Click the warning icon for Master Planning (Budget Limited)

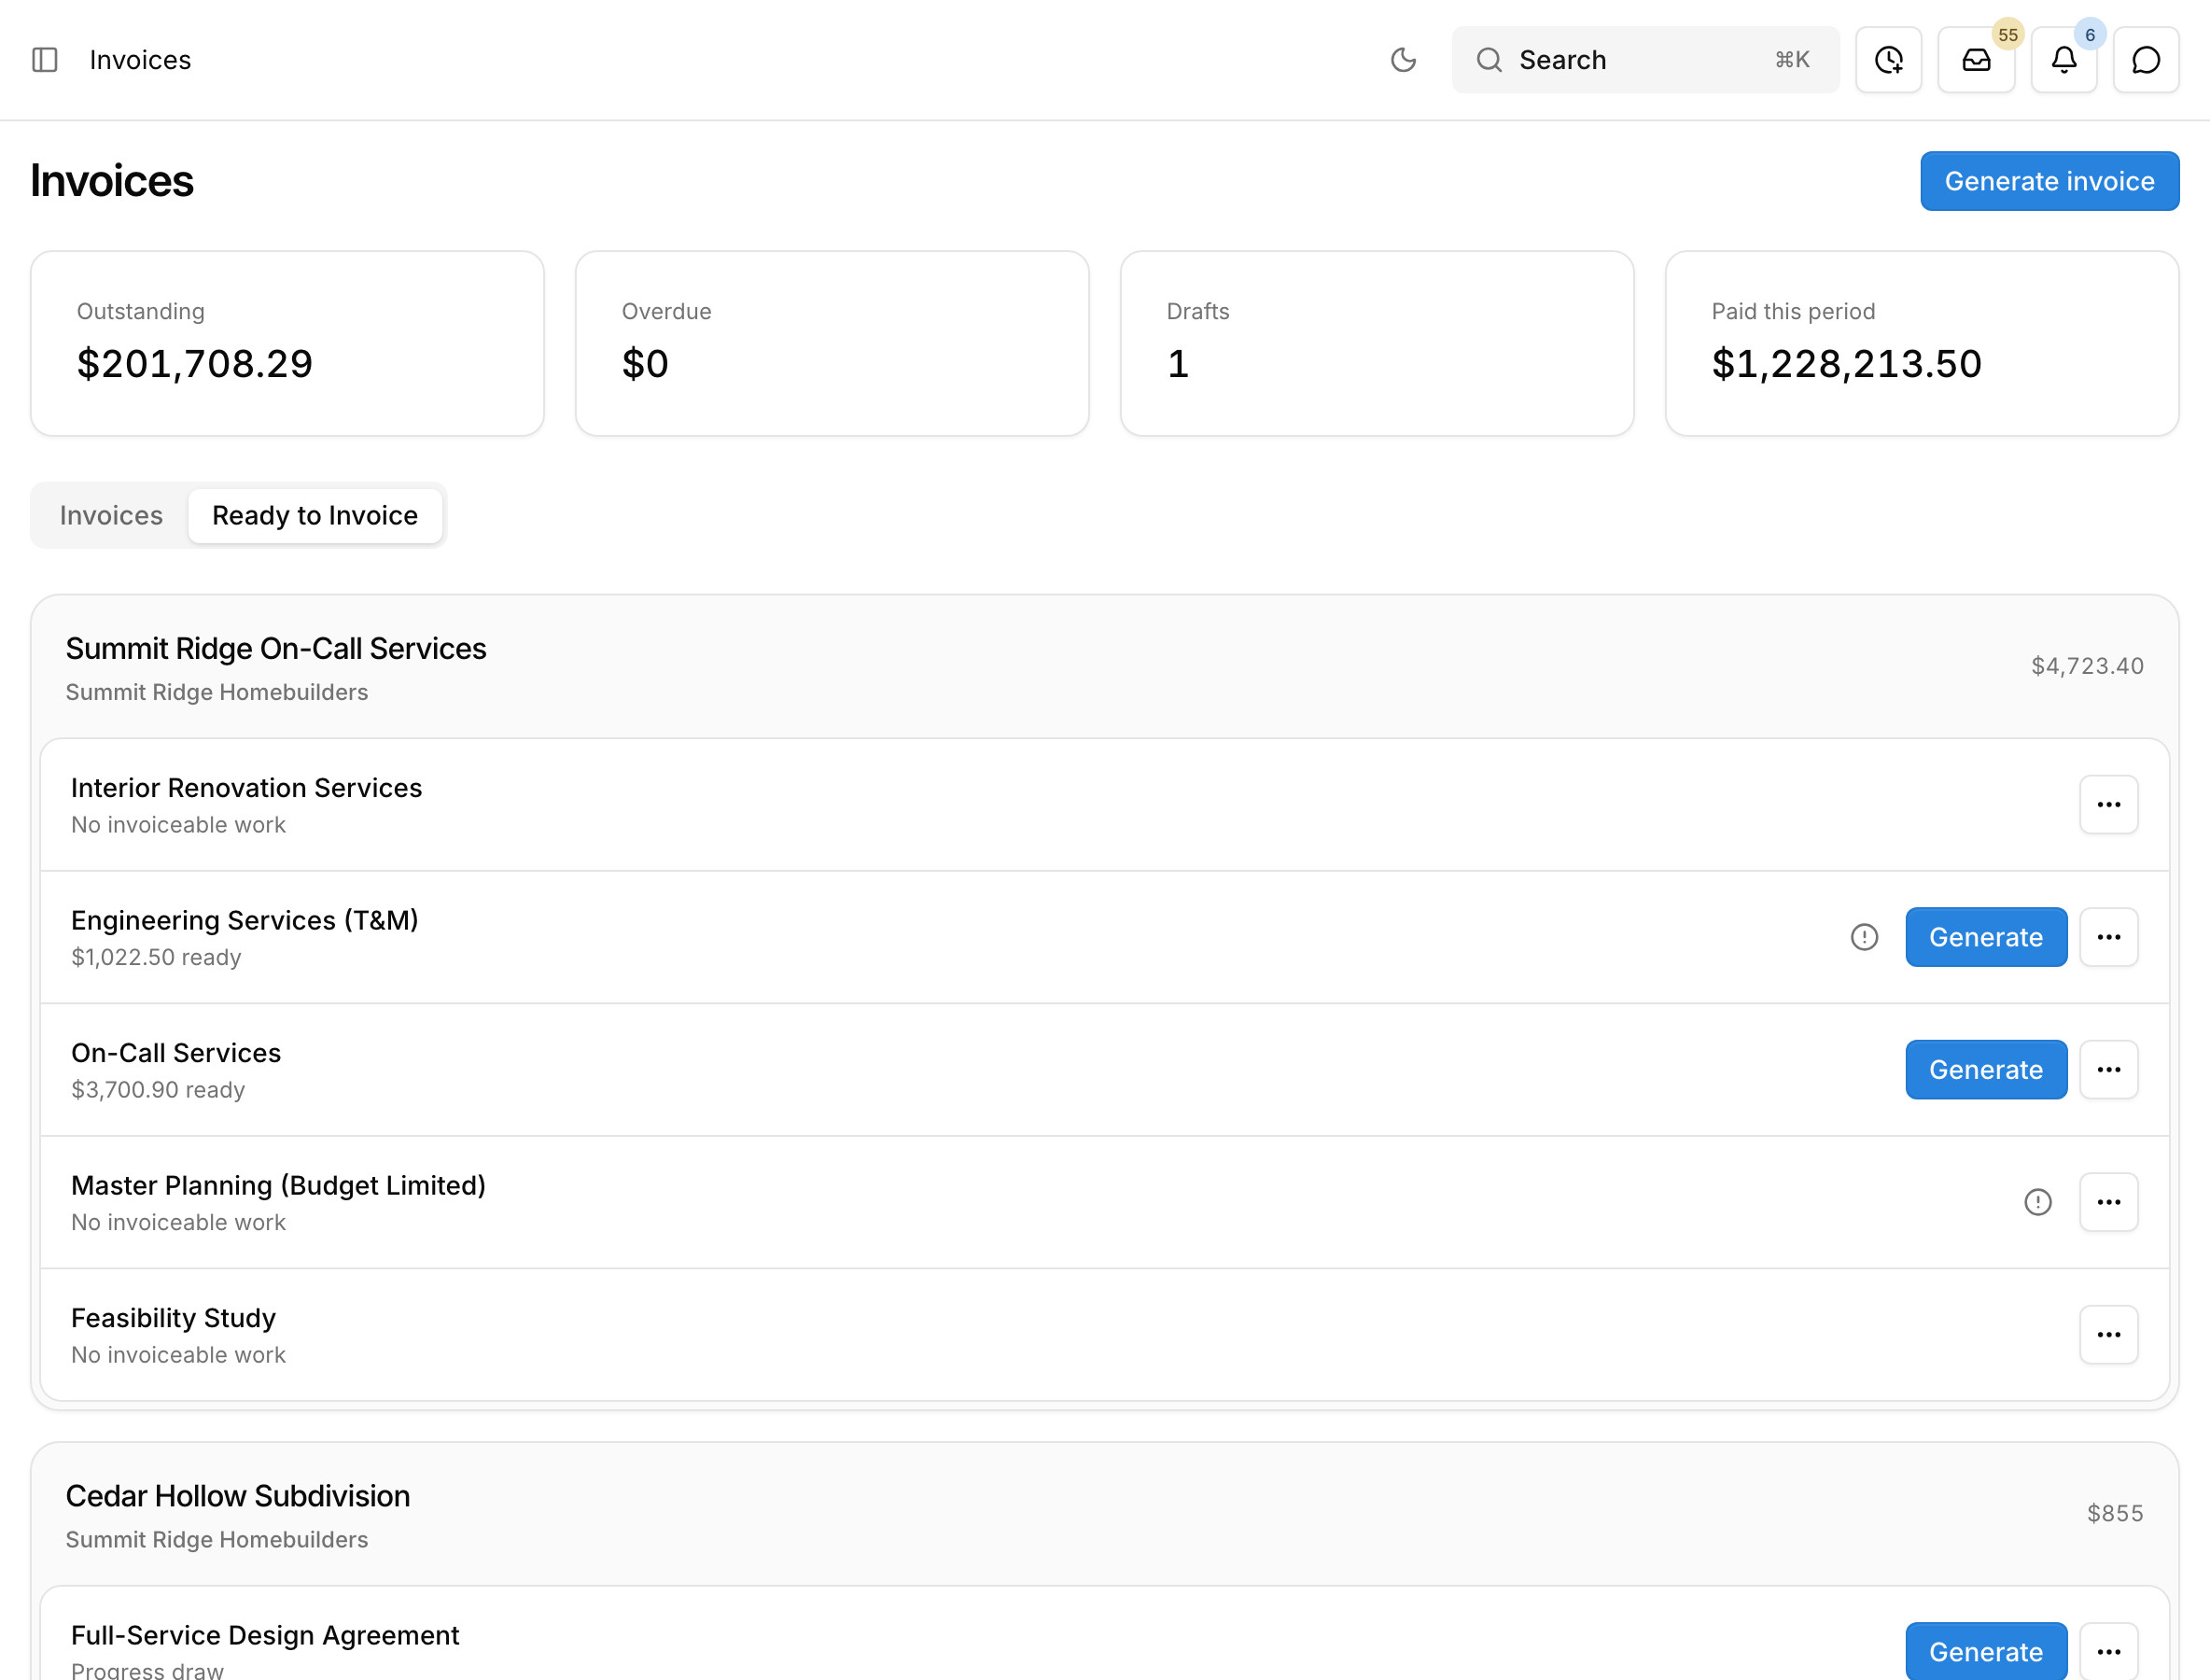[2037, 1202]
